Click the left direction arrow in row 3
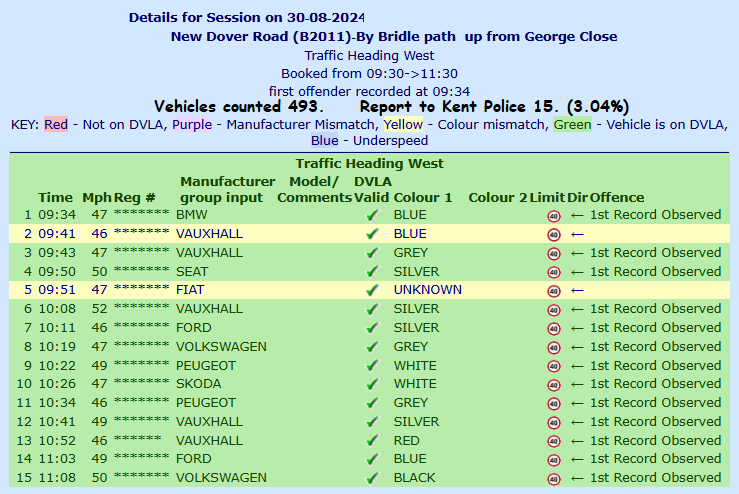 point(577,254)
